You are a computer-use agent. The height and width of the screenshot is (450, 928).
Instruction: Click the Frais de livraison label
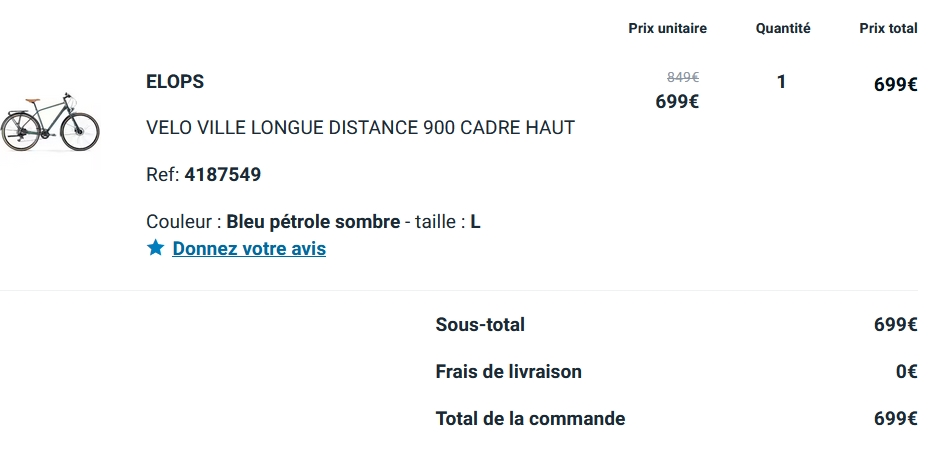click(x=508, y=372)
